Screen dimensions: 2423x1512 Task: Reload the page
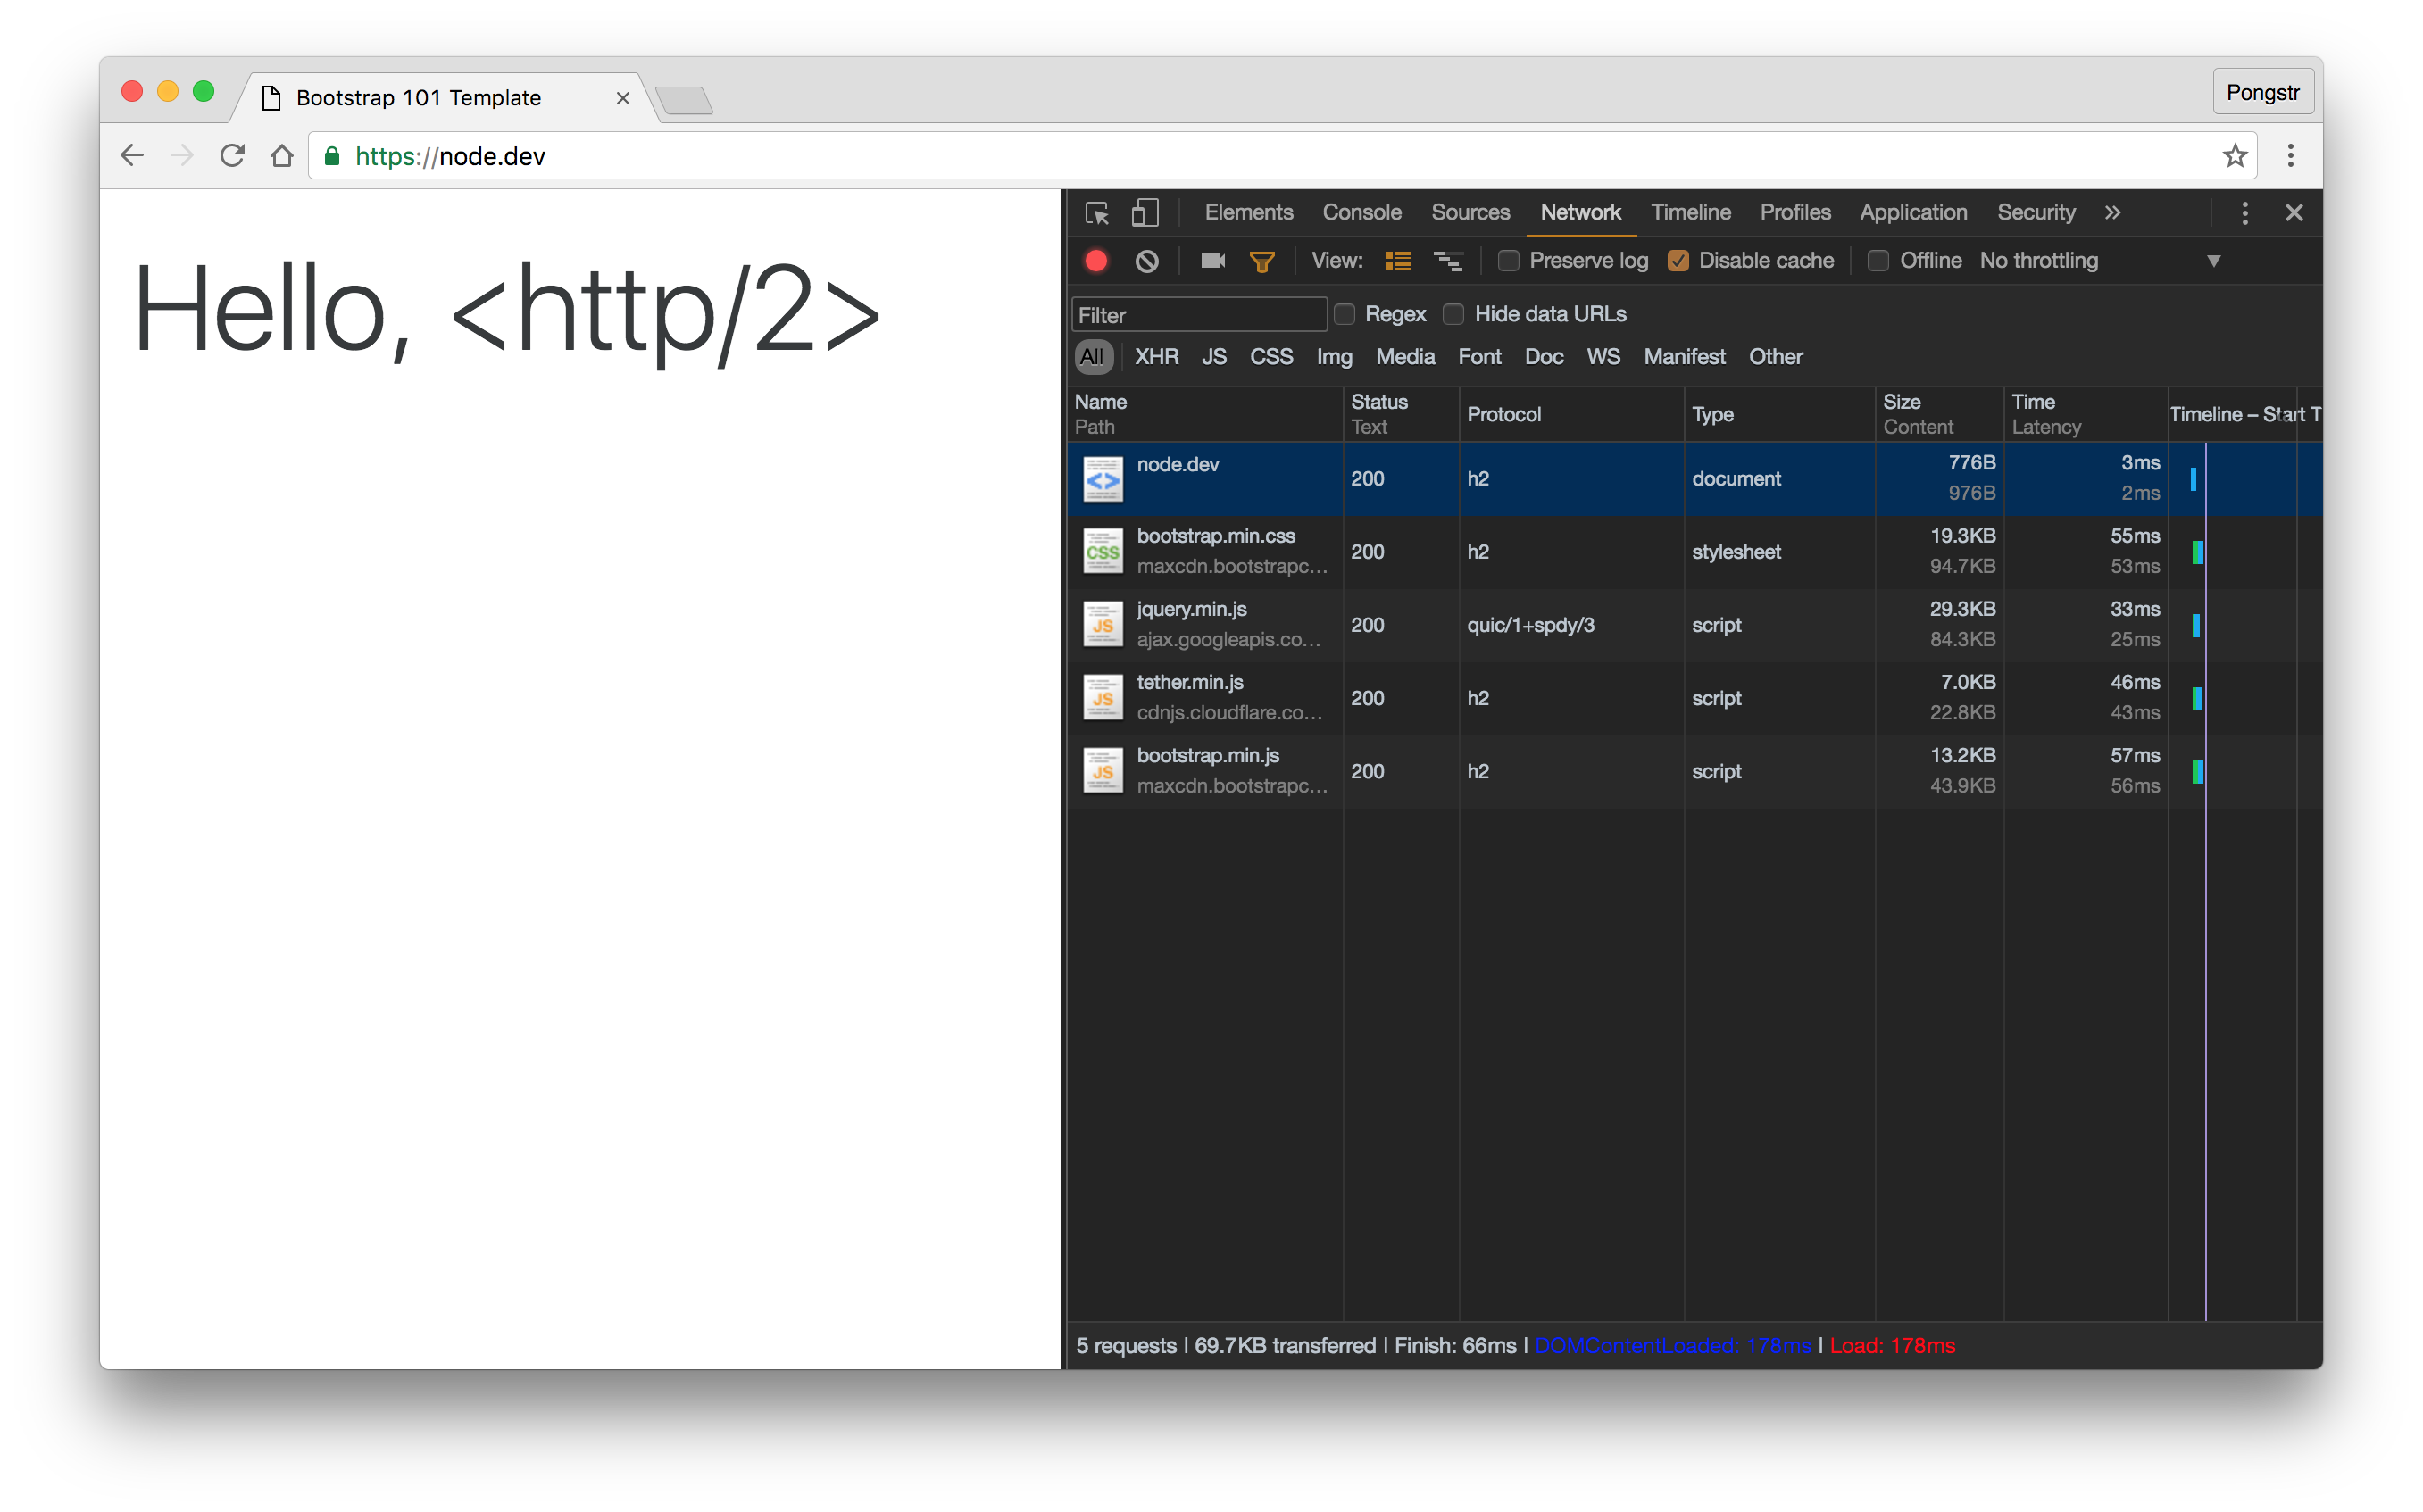click(232, 156)
